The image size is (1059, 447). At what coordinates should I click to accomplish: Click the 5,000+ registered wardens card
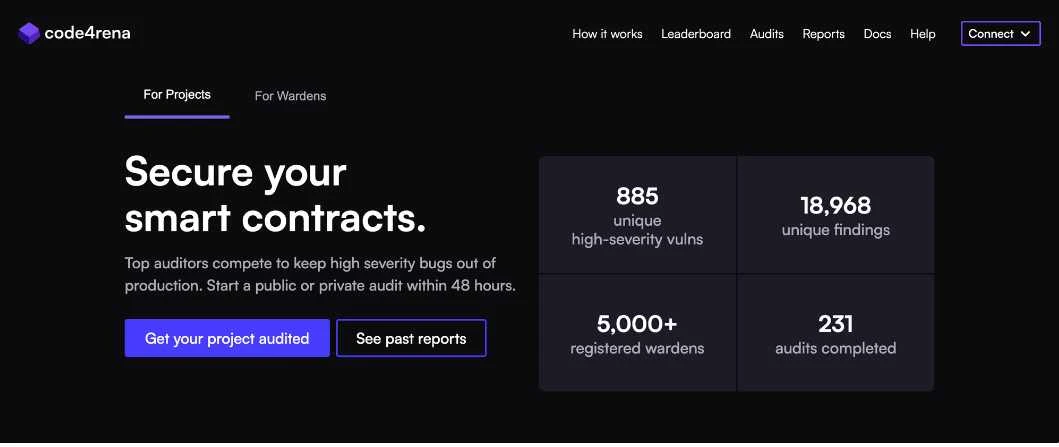pos(637,334)
